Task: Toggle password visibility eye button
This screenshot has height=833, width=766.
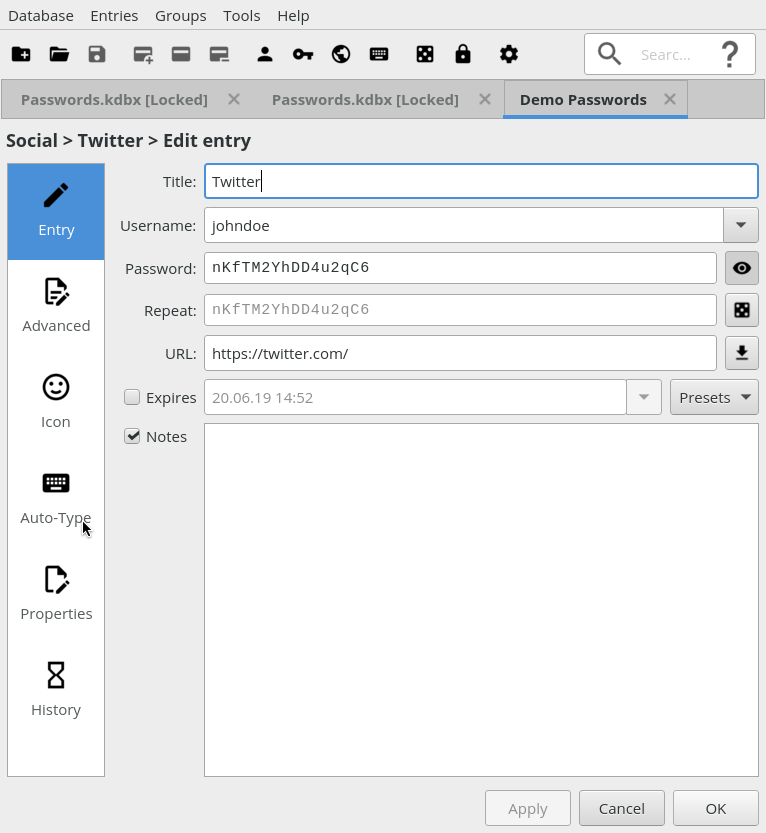Action: pos(742,268)
